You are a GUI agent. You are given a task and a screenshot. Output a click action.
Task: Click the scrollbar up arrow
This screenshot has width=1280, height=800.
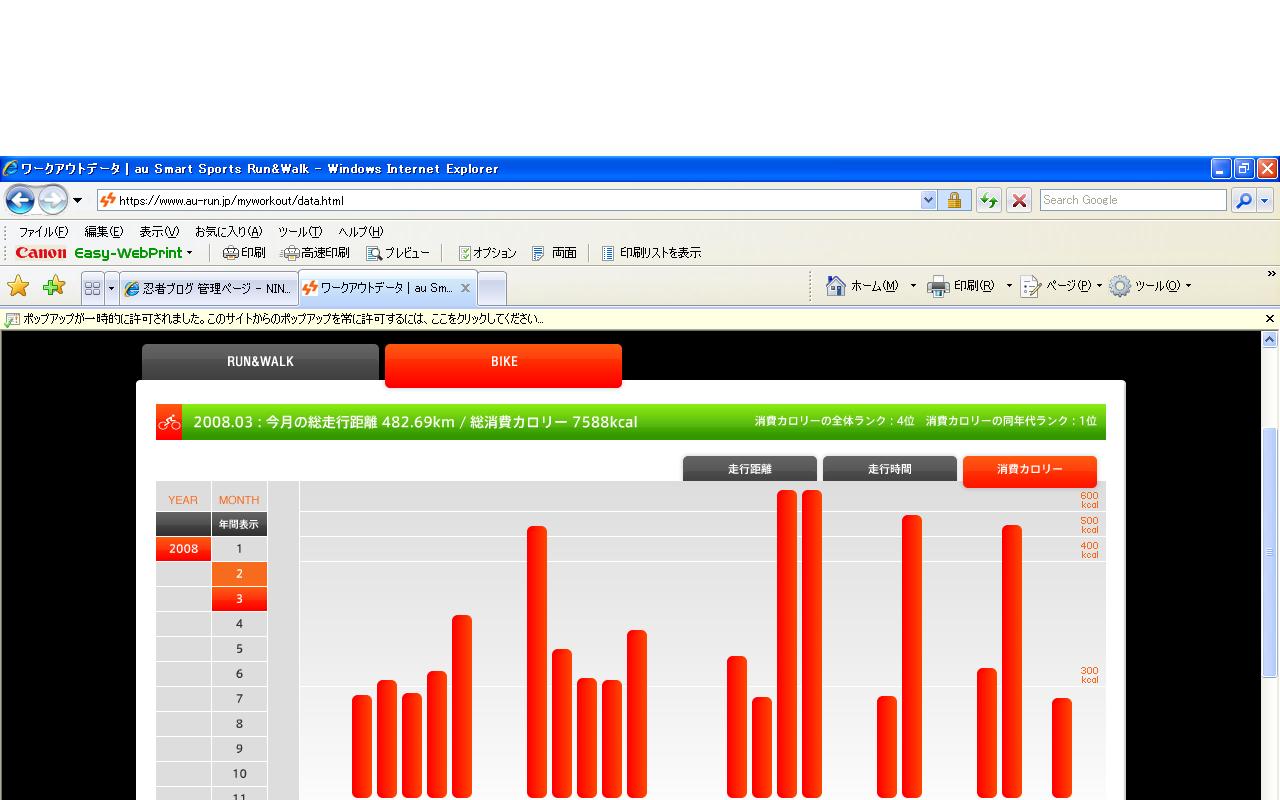(x=1270, y=340)
